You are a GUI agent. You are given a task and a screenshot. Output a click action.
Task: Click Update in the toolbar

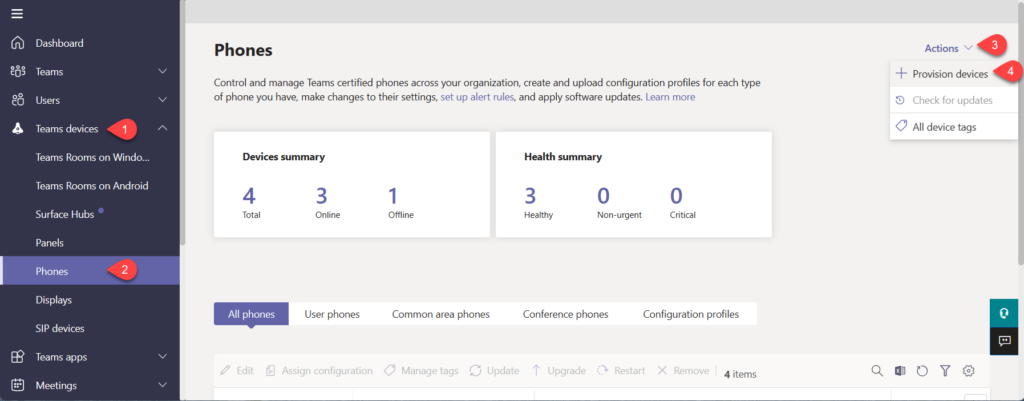[x=494, y=370]
